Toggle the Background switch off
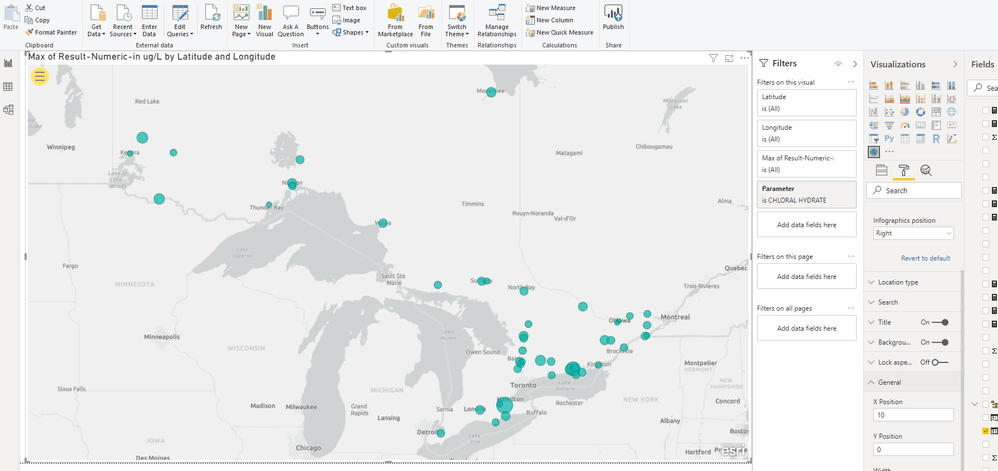This screenshot has height=471, width=998. [941, 342]
